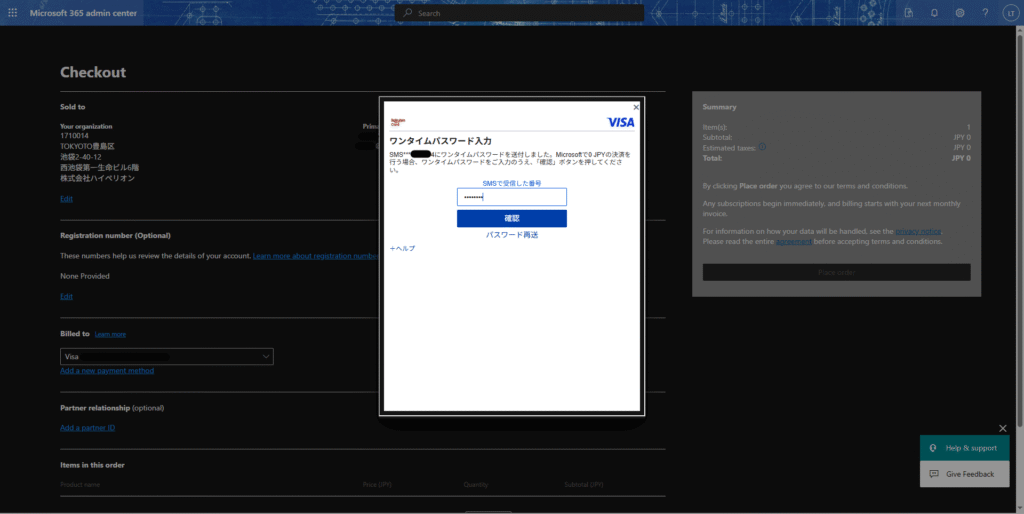Click the パスワード再送 resend password link
The width and height of the screenshot is (1024, 514).
[512, 235]
